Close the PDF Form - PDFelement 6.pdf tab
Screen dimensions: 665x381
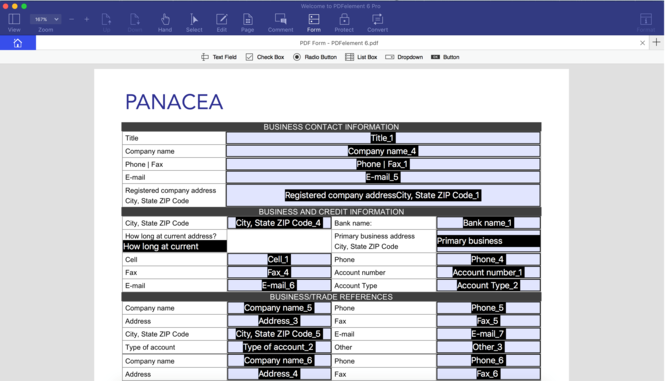(x=642, y=43)
